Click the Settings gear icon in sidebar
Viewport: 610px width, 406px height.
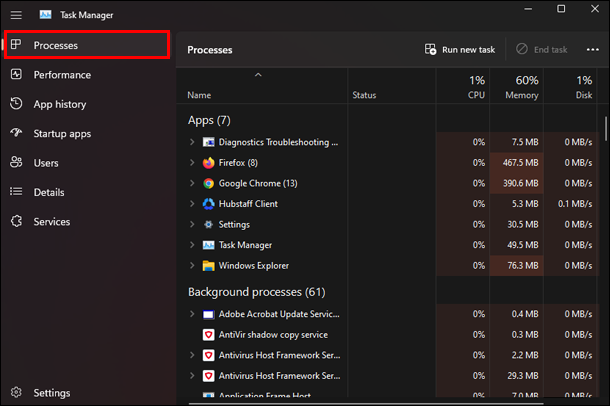click(16, 393)
